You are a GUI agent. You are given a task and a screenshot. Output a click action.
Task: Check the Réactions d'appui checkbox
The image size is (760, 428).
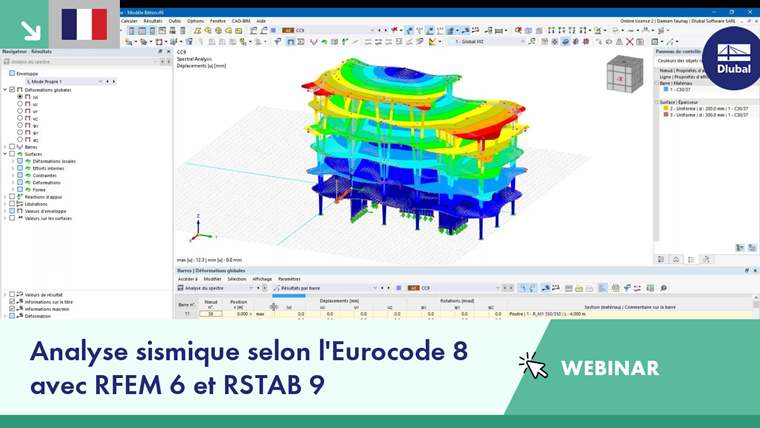pyautogui.click(x=12, y=197)
